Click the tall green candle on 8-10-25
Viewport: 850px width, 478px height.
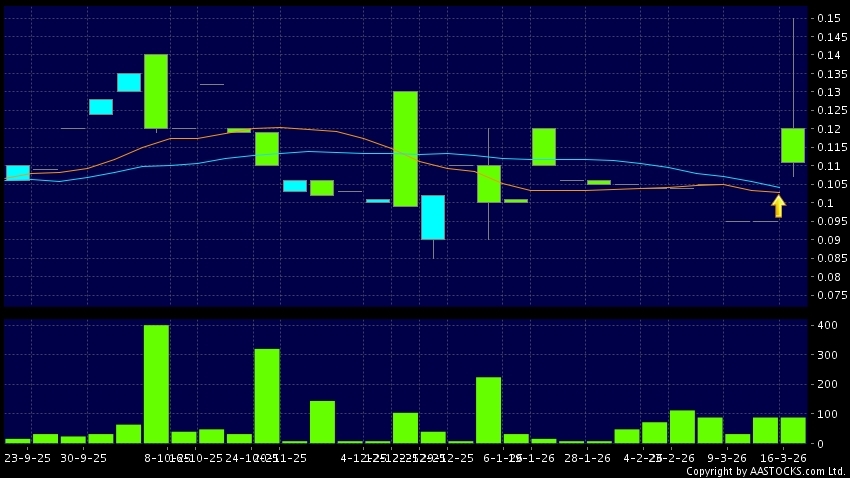pyautogui.click(x=156, y=91)
